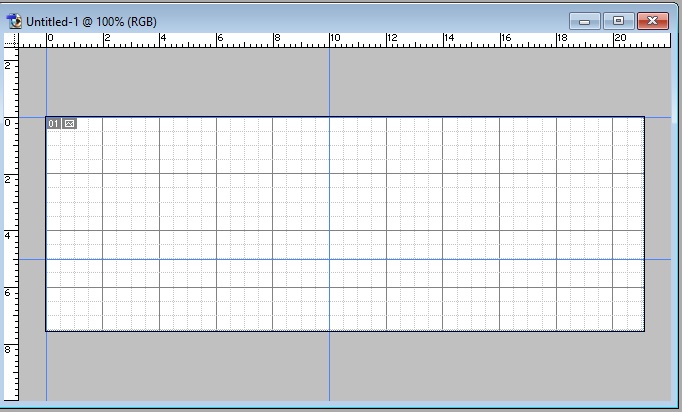Click the 8 mark on vertical ruler

coord(7,349)
